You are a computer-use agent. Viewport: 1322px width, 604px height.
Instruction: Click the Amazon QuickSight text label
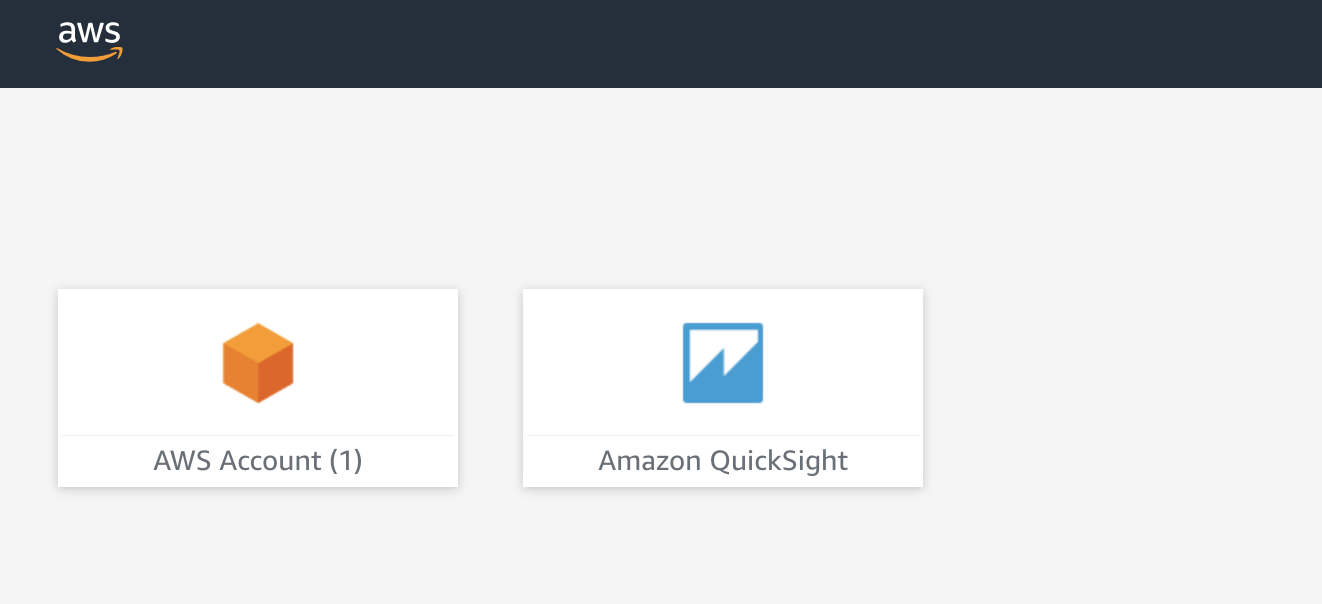[x=722, y=460]
